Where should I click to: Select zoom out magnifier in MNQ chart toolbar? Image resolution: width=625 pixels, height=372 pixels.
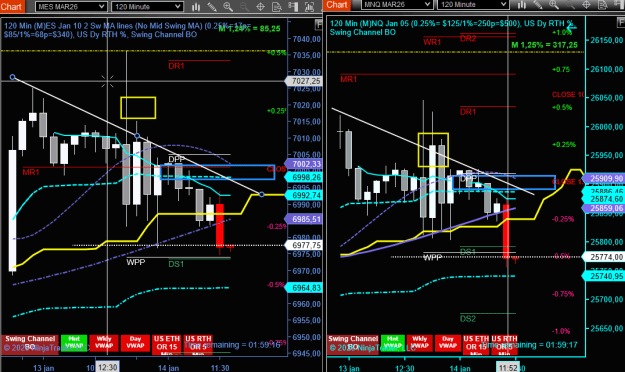coord(570,4)
